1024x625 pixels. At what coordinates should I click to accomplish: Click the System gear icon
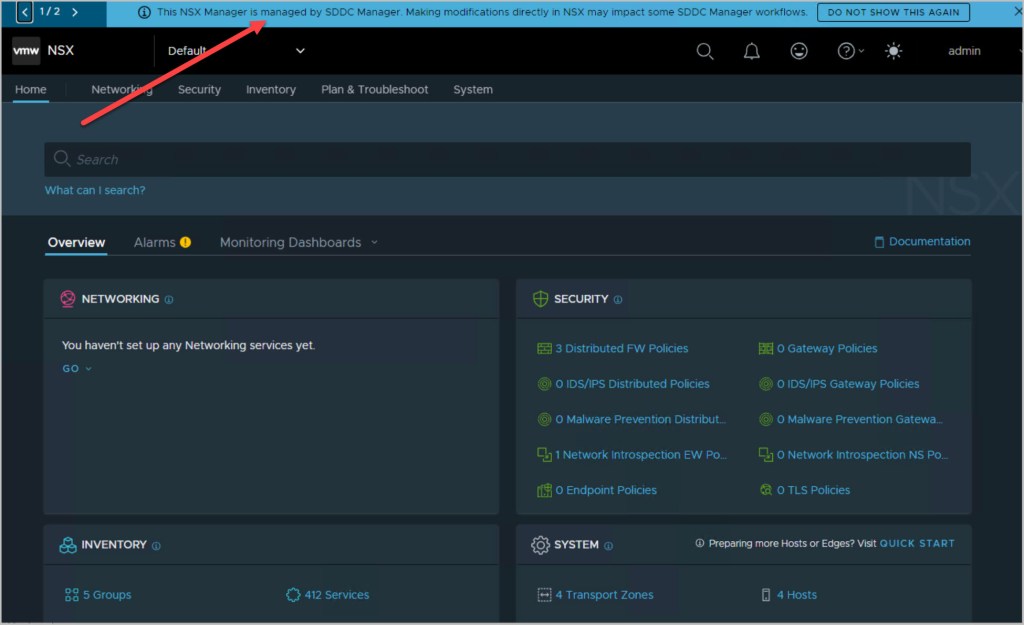pos(540,545)
